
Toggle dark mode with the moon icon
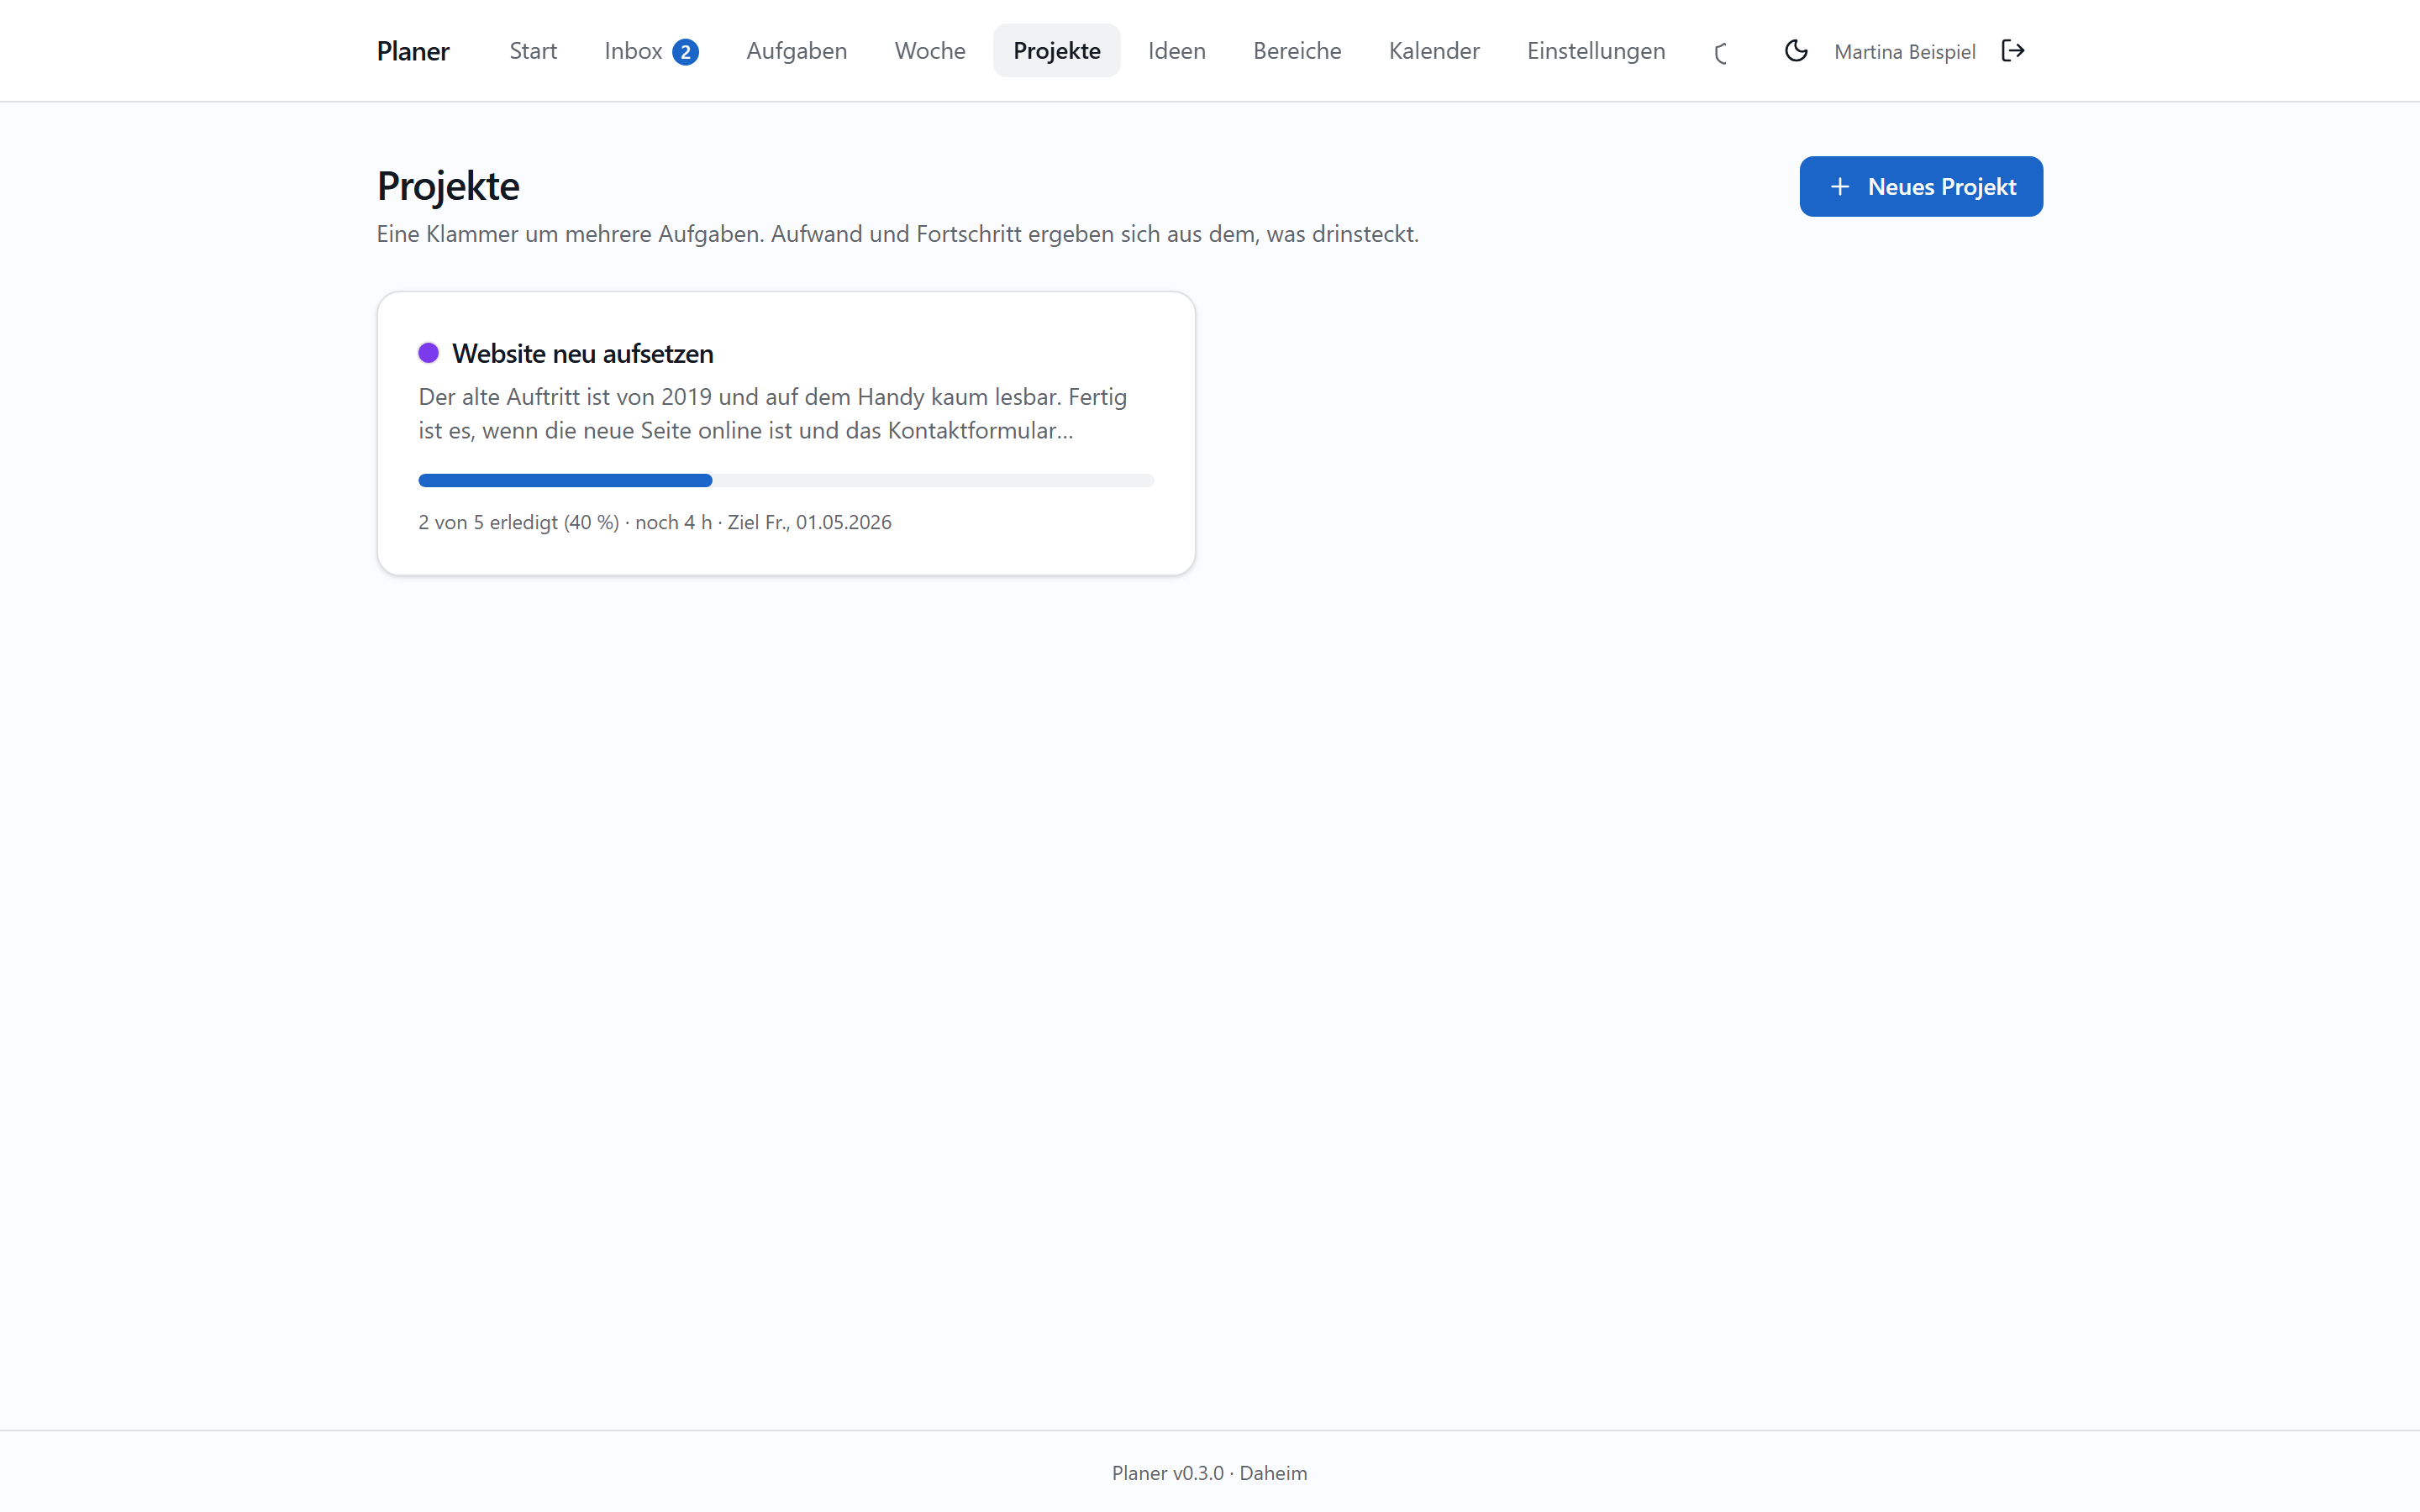[1796, 51]
